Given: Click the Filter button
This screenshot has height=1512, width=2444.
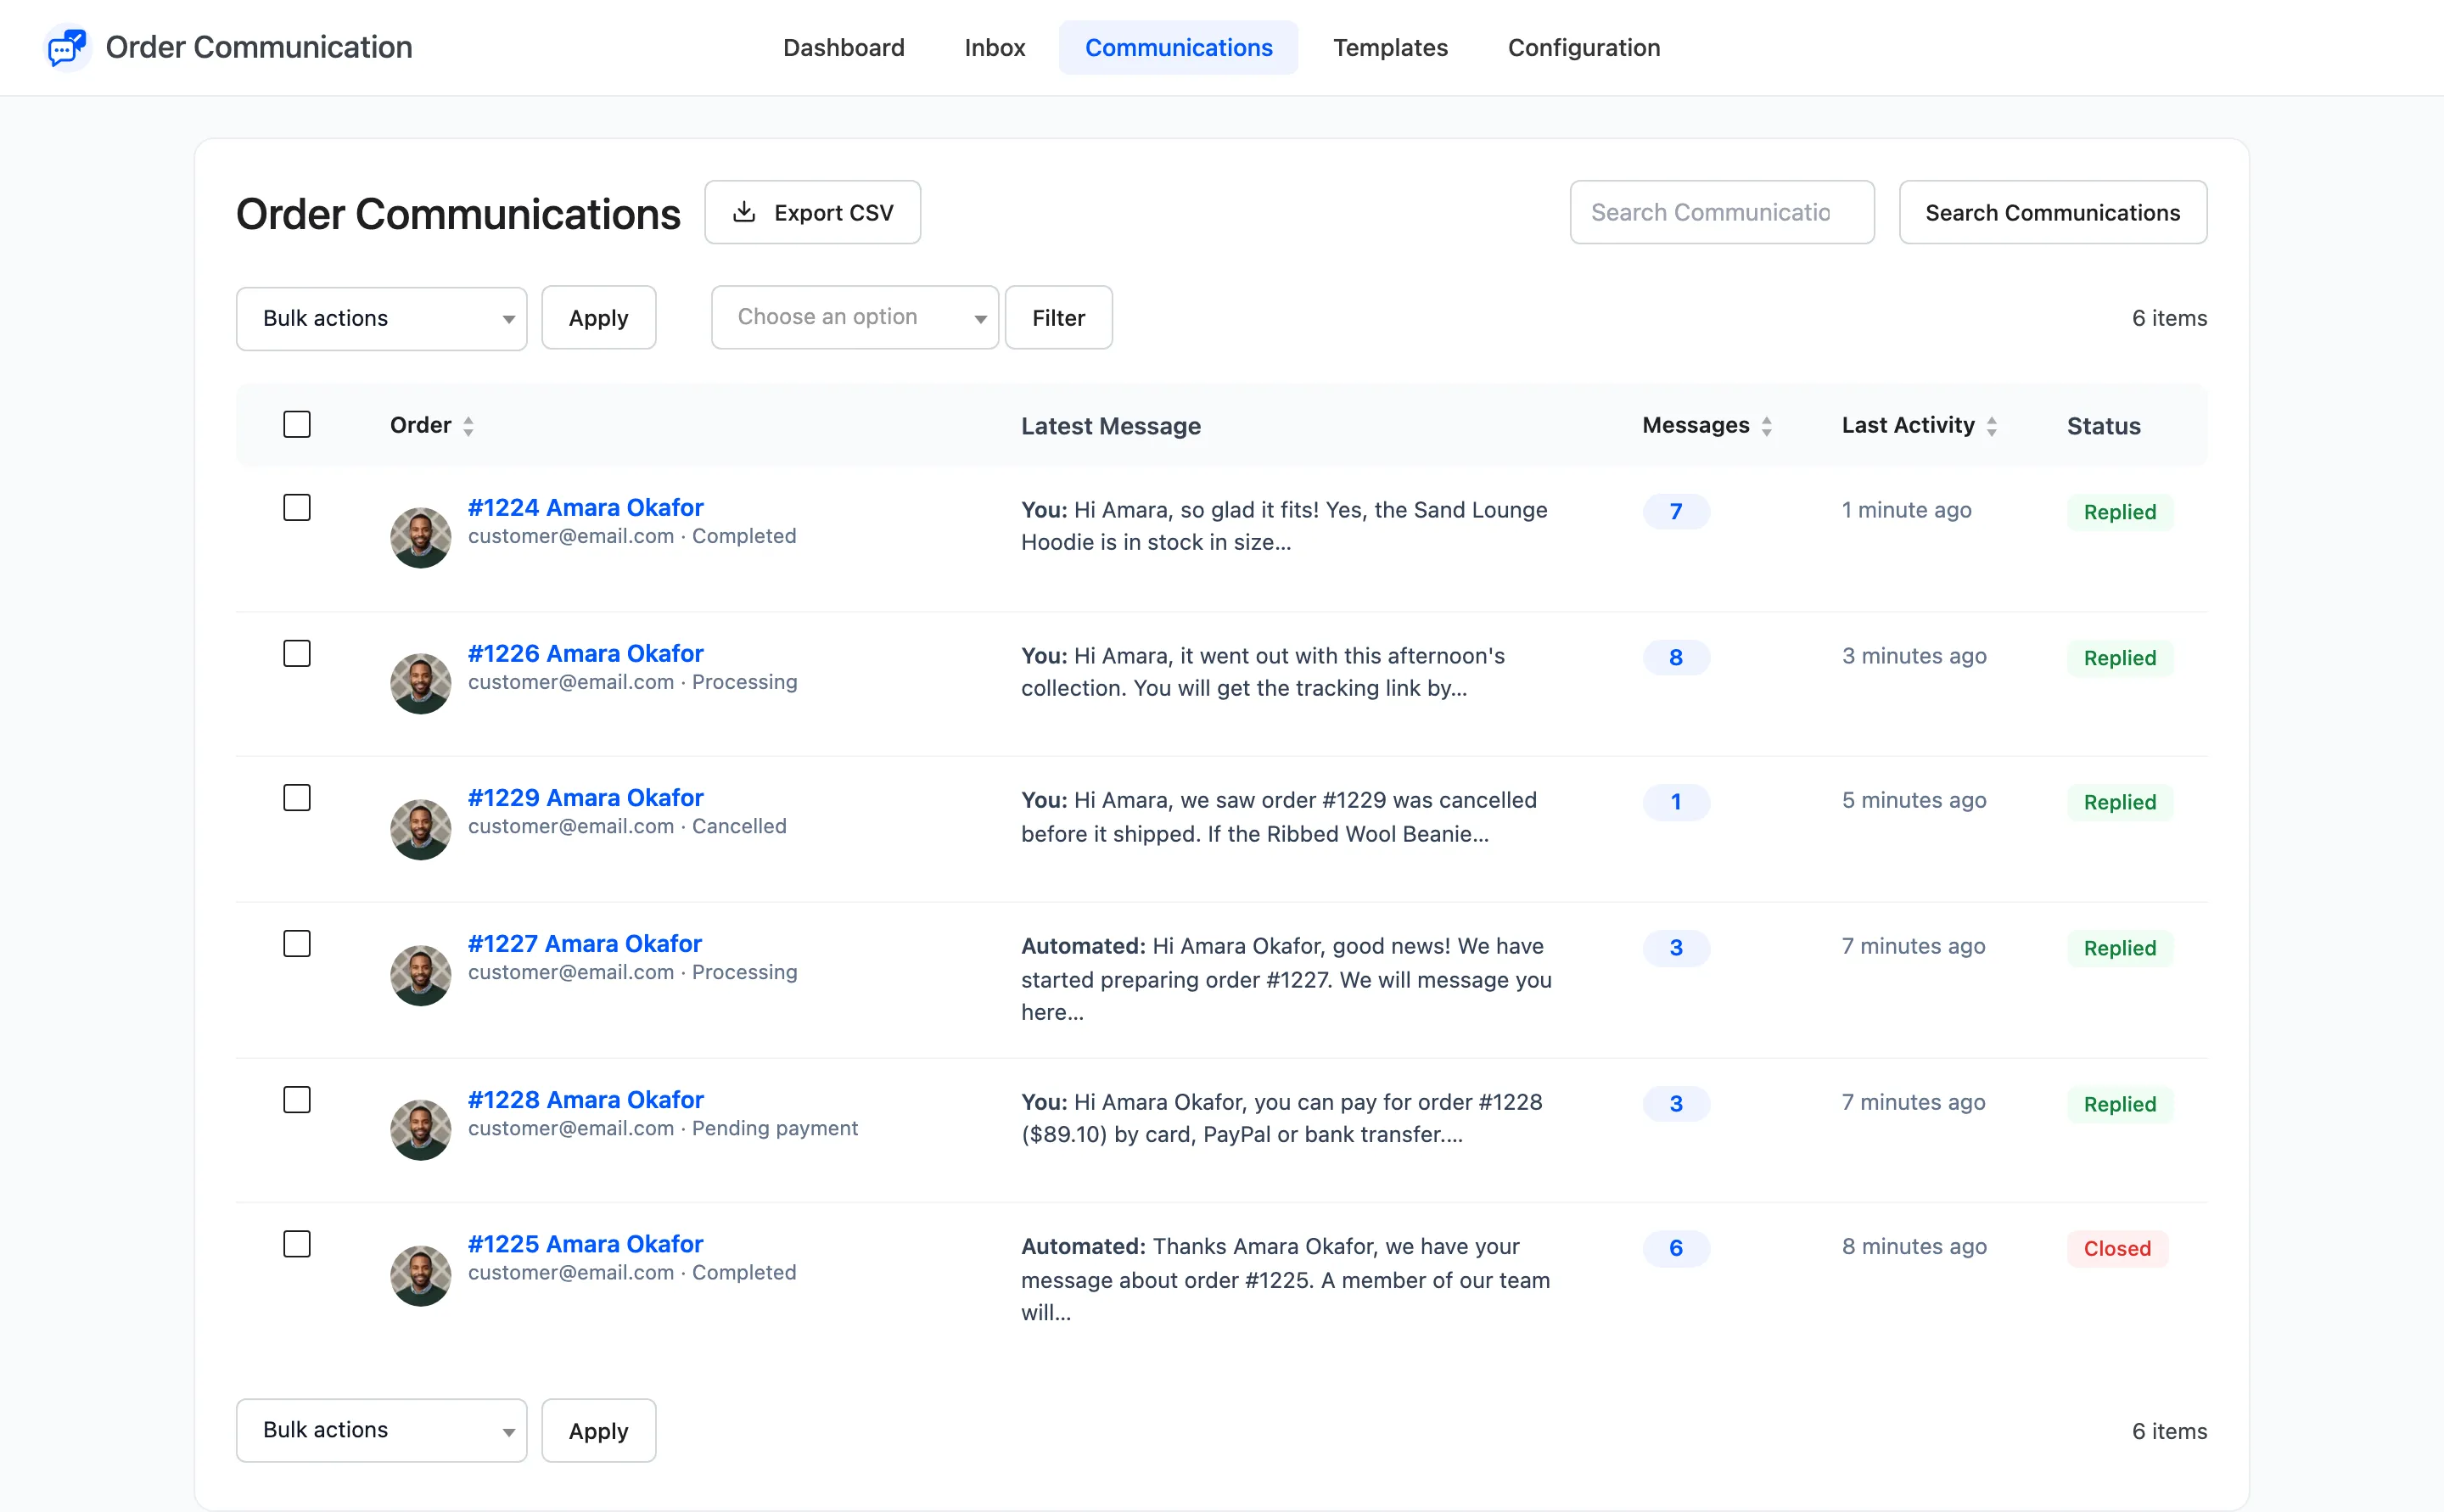Looking at the screenshot, I should click(x=1058, y=318).
